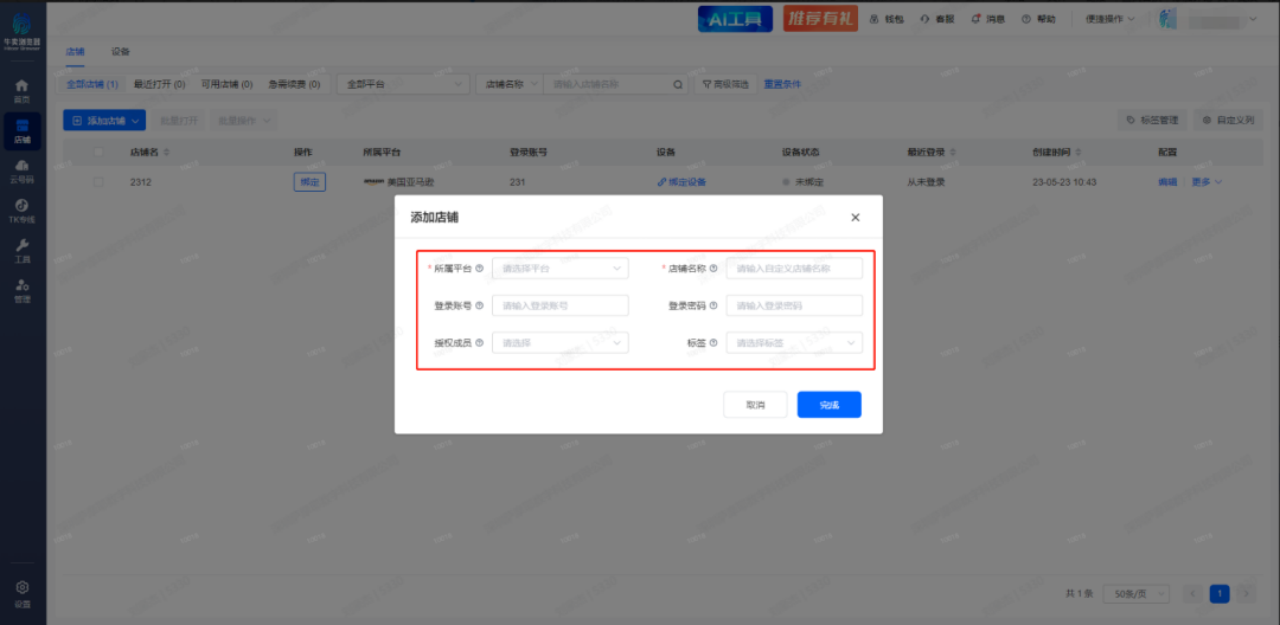Click the help icon beside 所属平台

pyautogui.click(x=479, y=268)
